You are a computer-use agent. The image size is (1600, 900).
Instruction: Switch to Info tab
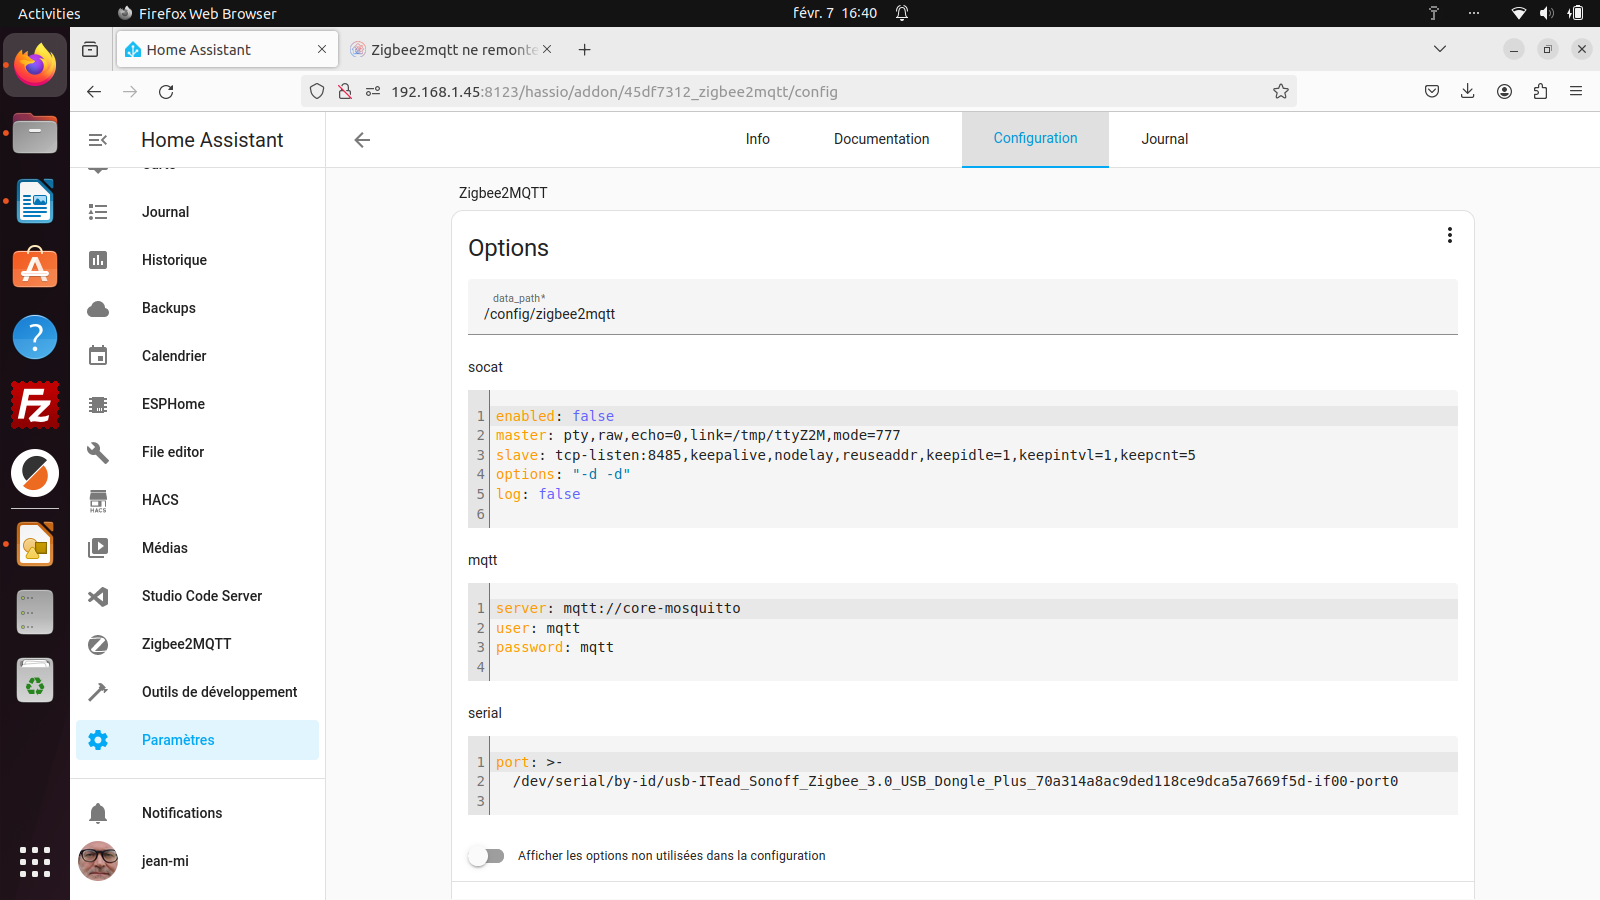[758, 139]
